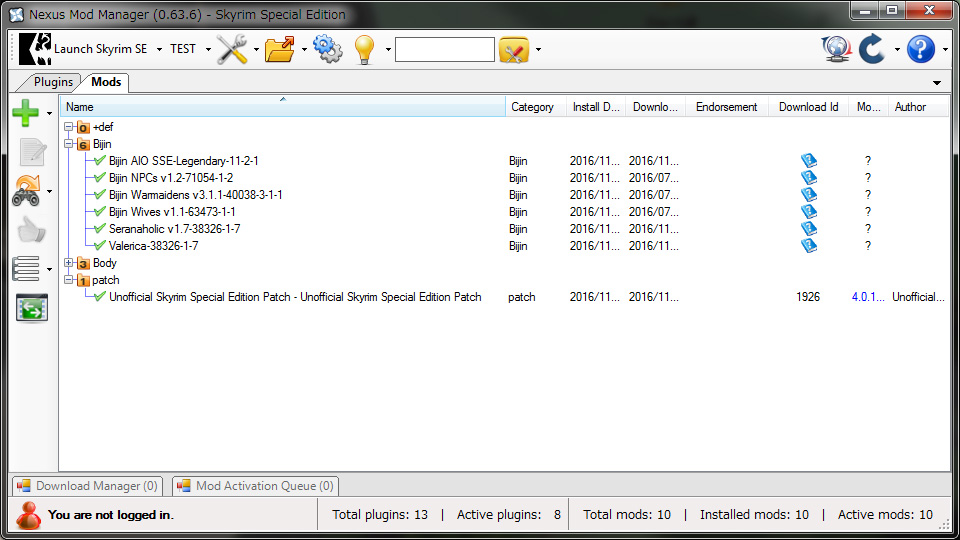The image size is (960, 540).
Task: Open the help icon dropdown arrow
Action: [x=945, y=50]
